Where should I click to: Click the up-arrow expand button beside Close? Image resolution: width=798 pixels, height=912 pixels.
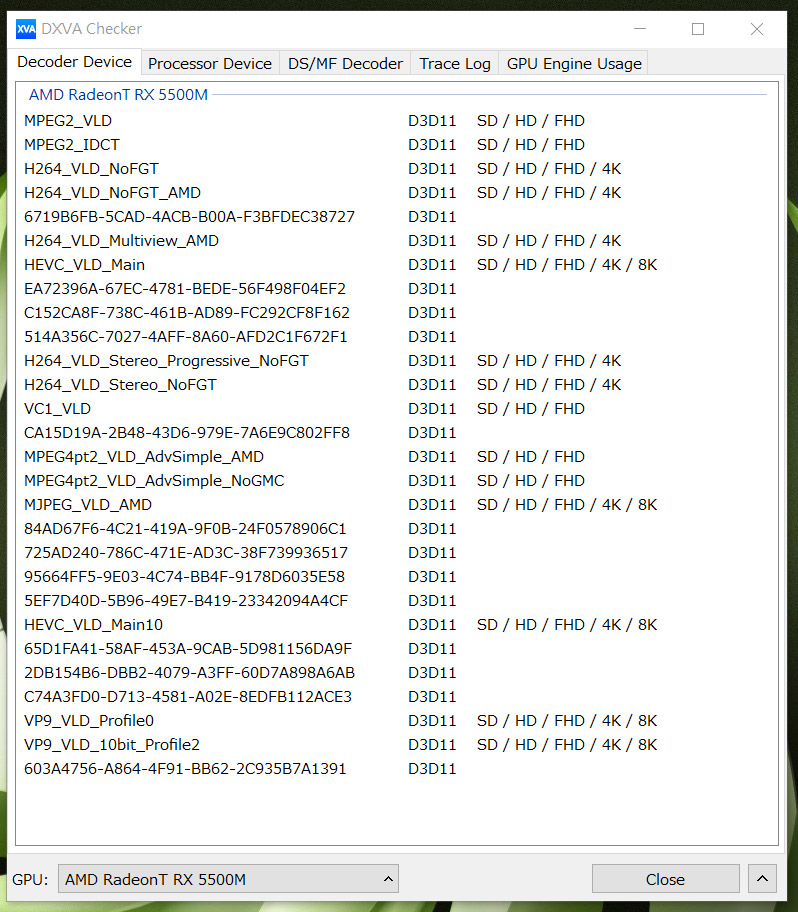coord(762,879)
